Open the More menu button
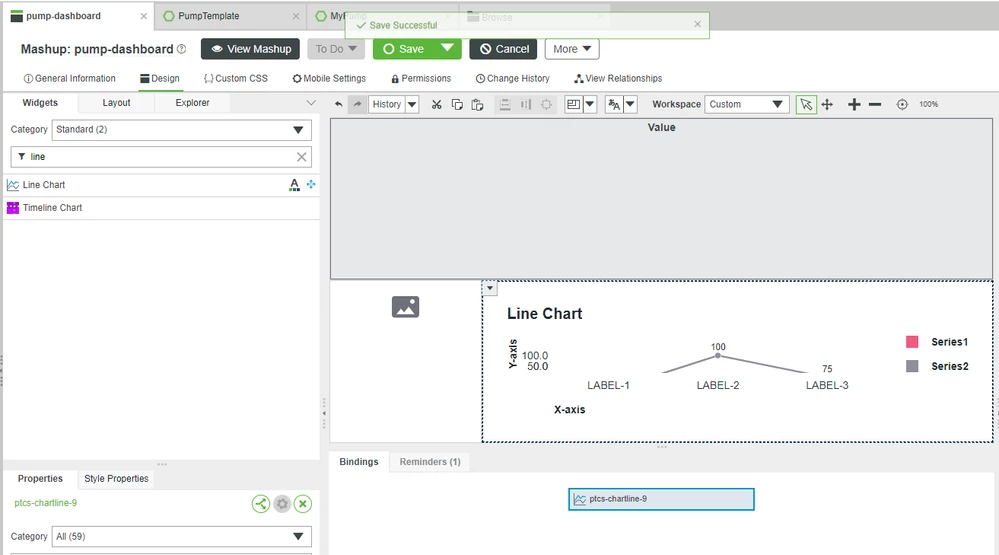This screenshot has width=999, height=555. click(x=571, y=49)
